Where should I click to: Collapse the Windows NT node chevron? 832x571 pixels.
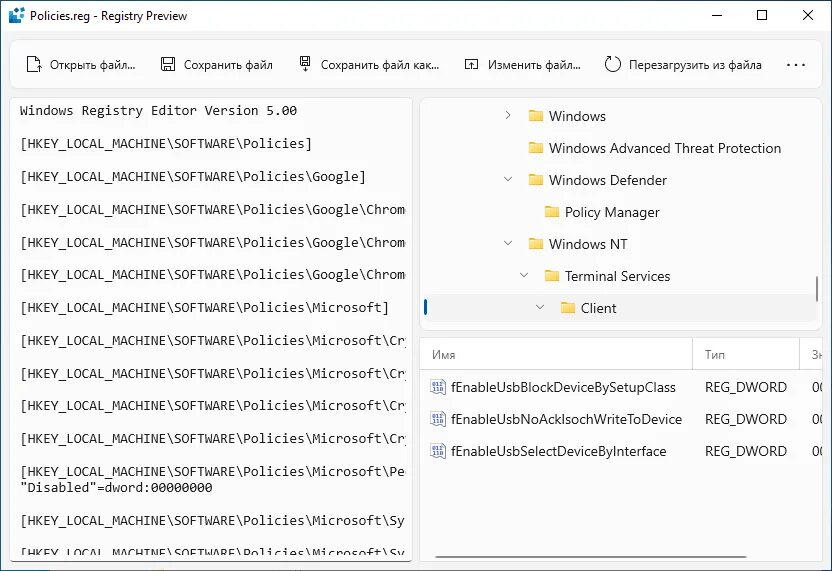pos(508,244)
